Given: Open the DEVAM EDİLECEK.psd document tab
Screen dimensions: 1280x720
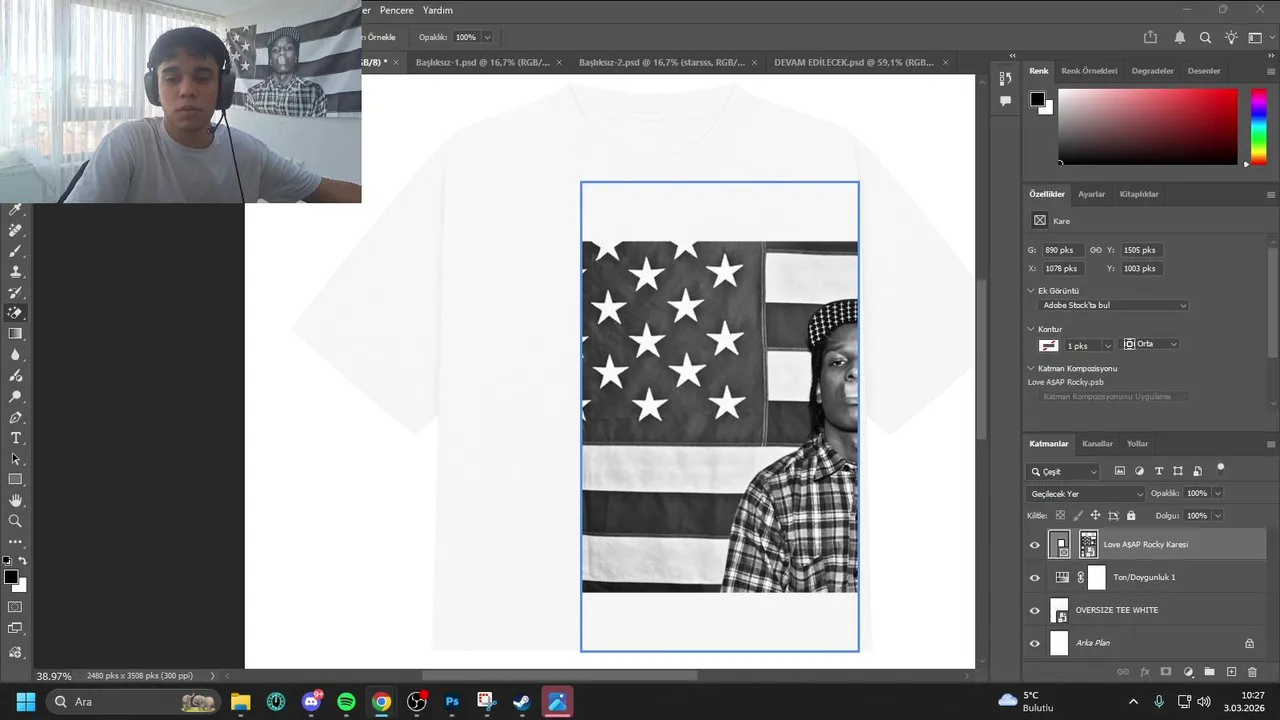Looking at the screenshot, I should tap(854, 62).
